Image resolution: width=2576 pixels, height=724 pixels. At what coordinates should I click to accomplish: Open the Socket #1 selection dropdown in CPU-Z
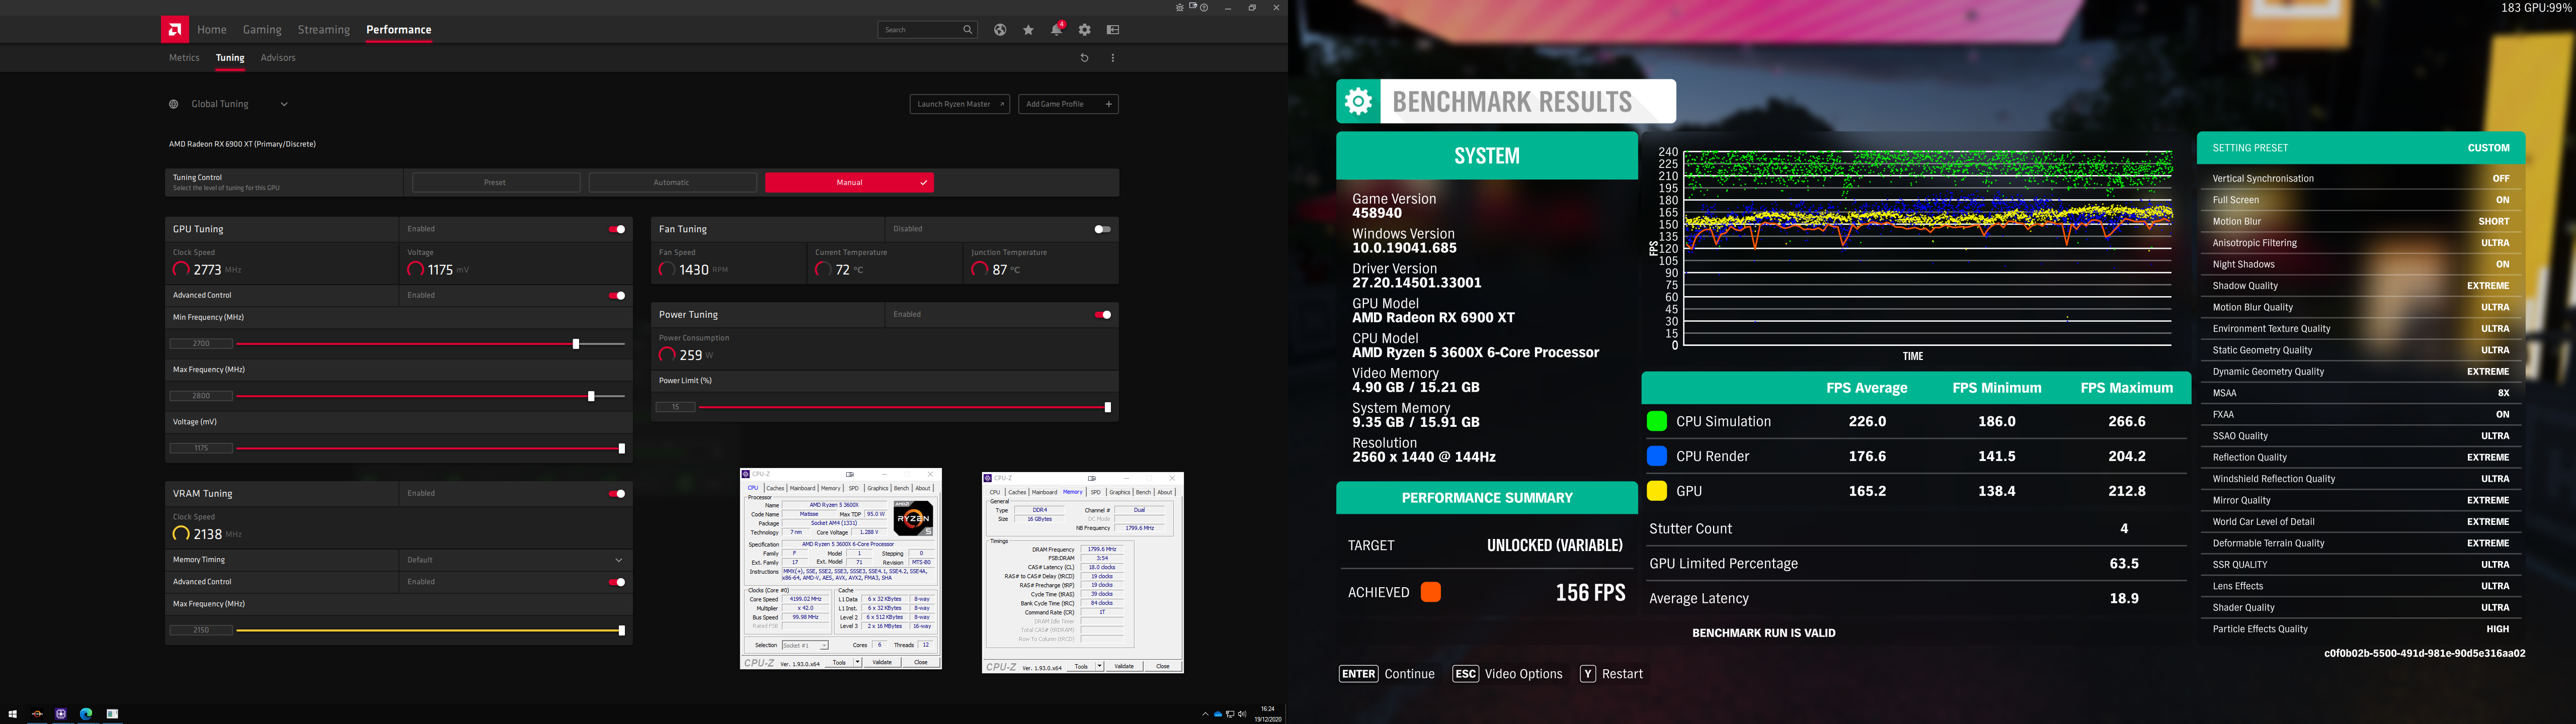(805, 646)
